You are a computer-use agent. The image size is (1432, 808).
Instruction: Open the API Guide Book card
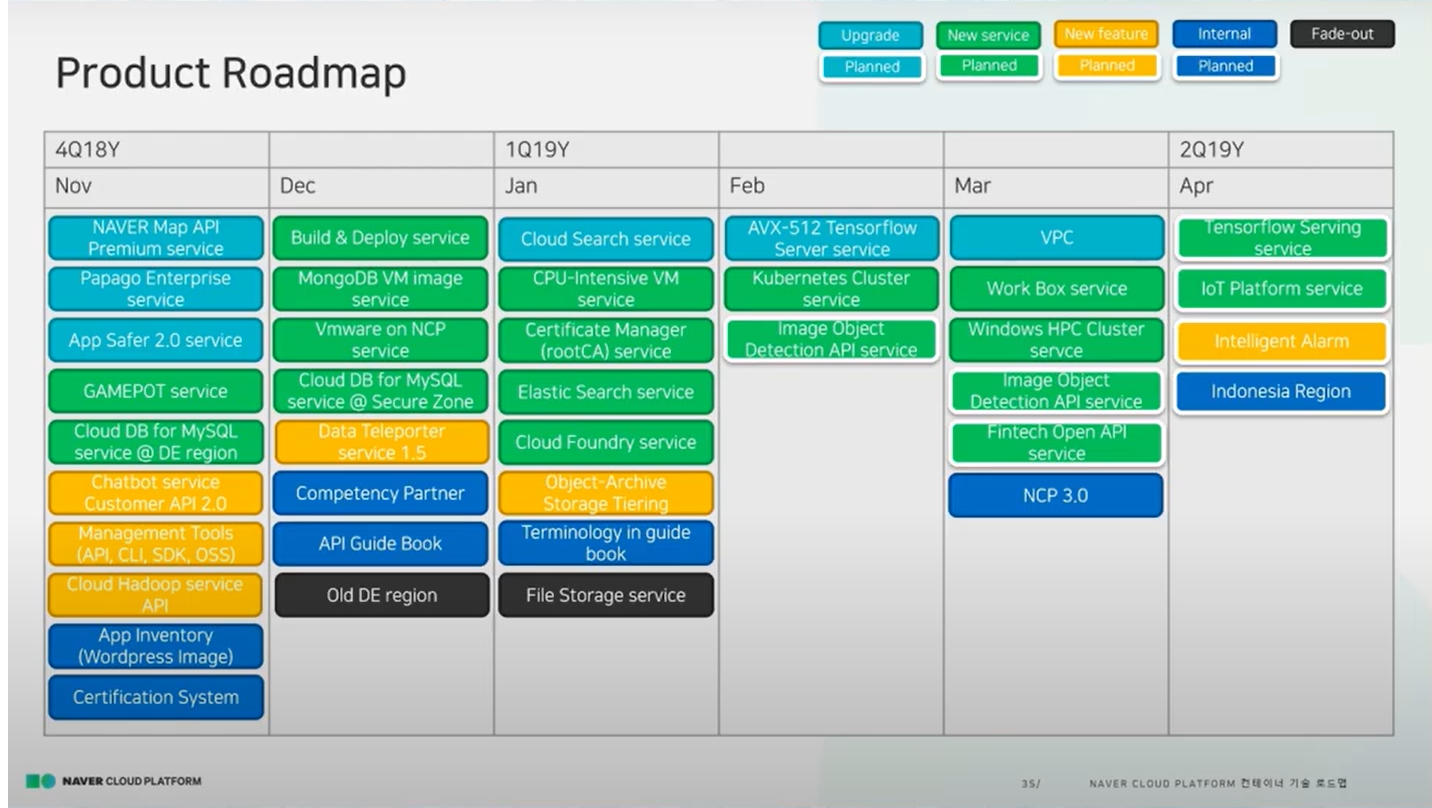[x=381, y=544]
